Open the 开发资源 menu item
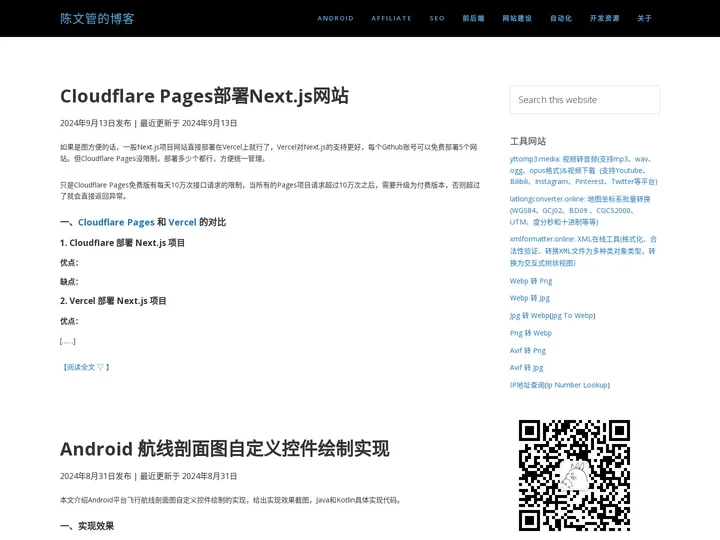Screen dimensions: 720x540 (x=604, y=18)
